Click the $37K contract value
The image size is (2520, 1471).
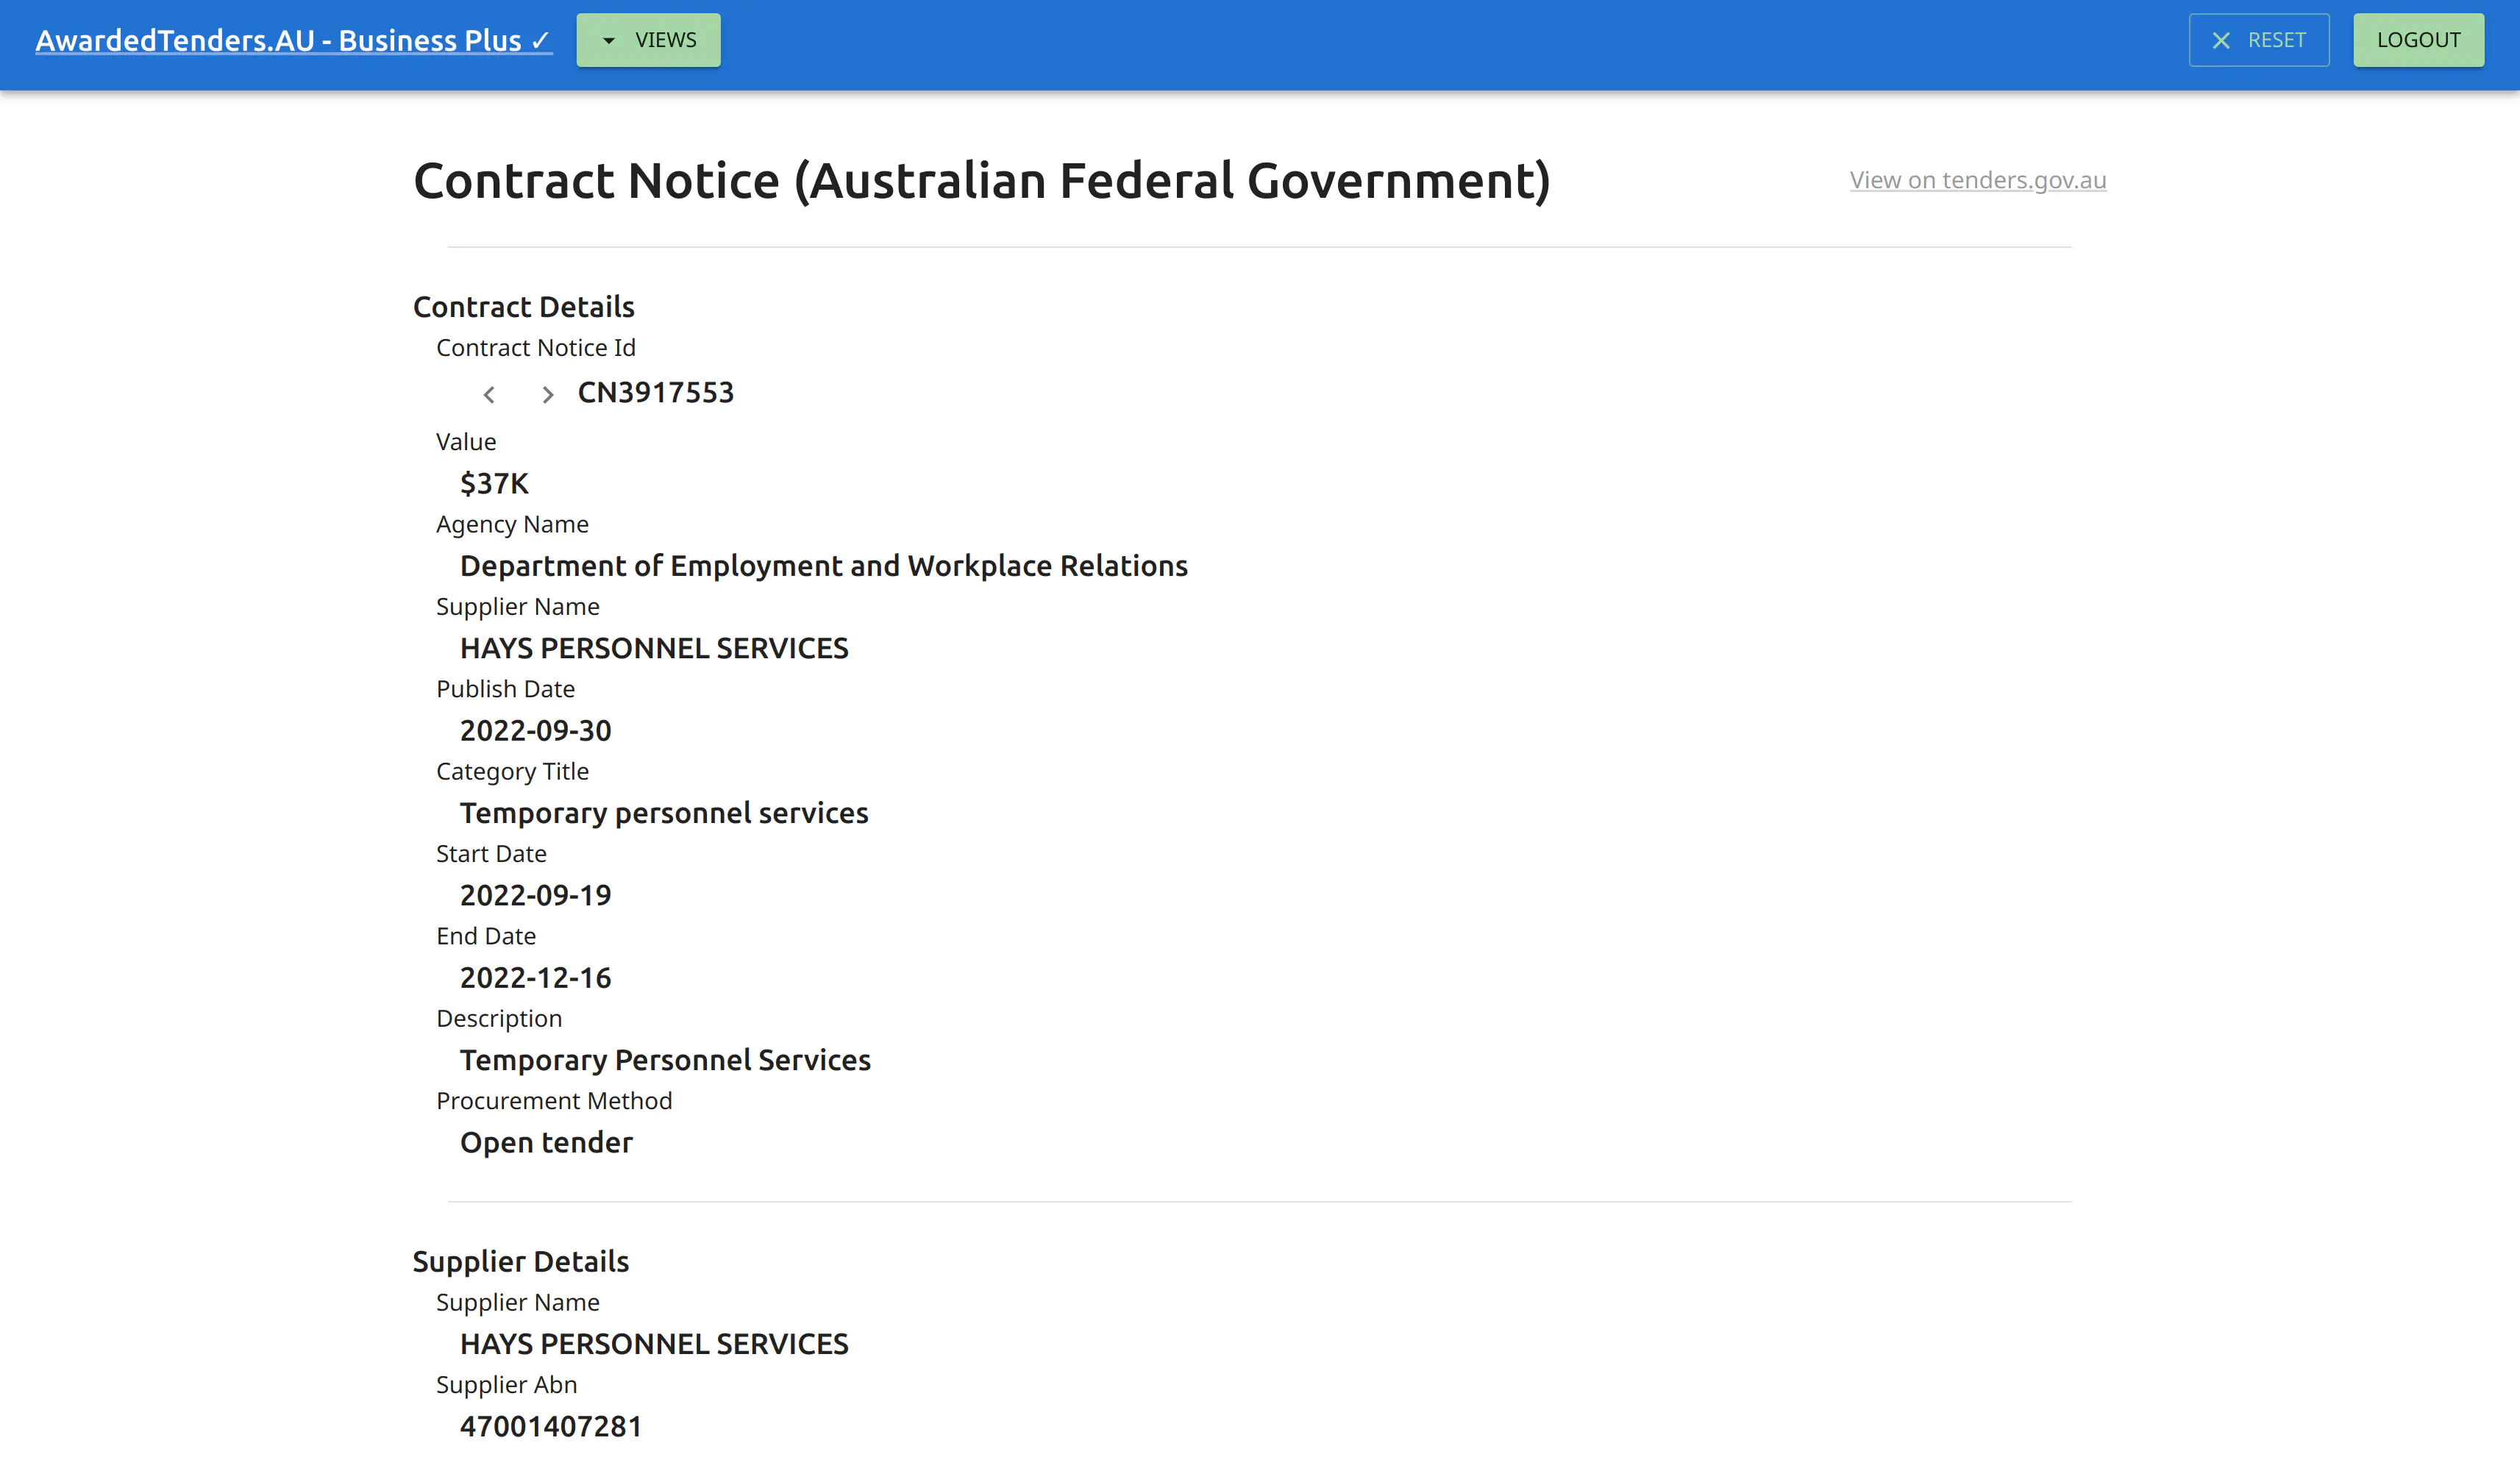coord(494,483)
